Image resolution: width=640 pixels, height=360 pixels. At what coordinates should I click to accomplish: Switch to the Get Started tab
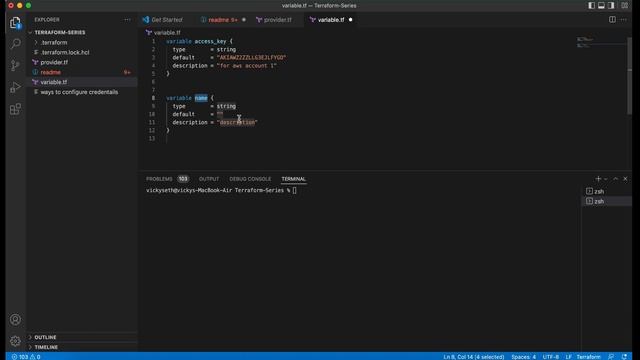click(162, 20)
